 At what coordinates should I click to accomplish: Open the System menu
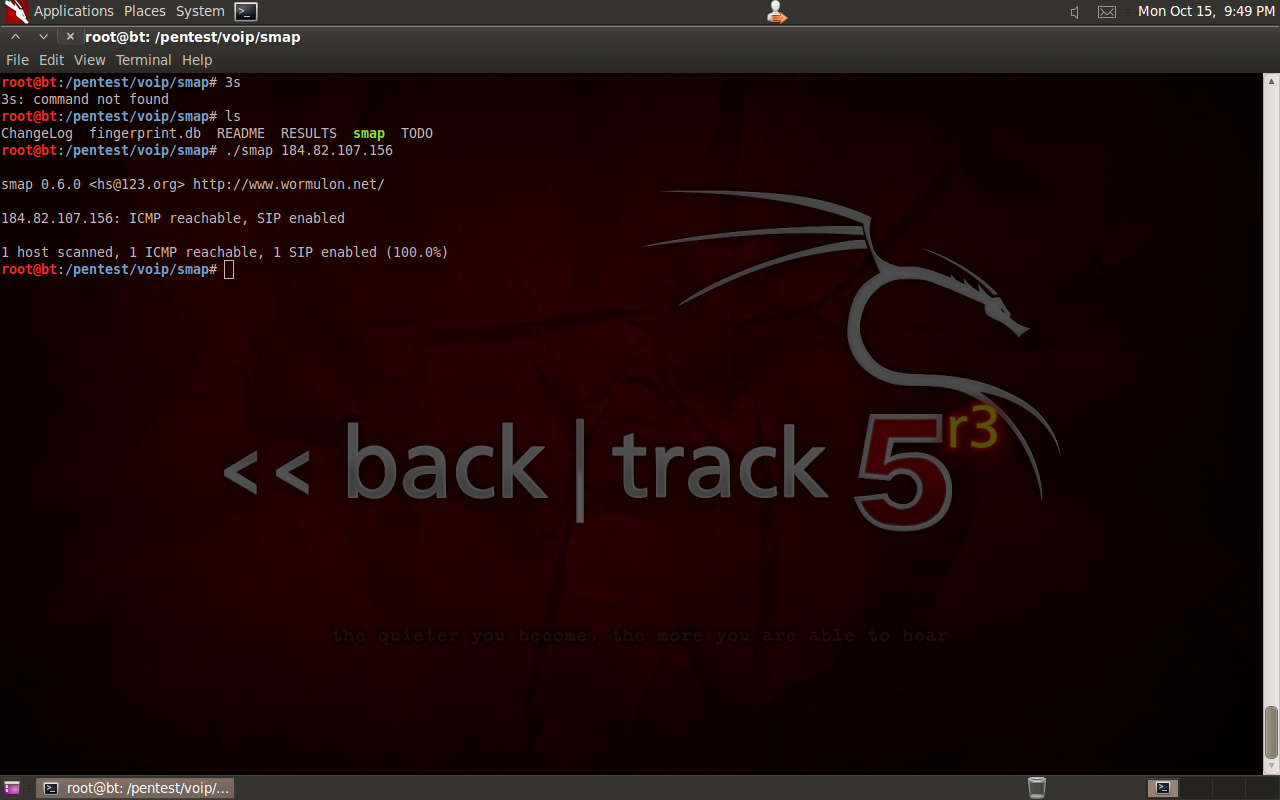click(200, 11)
